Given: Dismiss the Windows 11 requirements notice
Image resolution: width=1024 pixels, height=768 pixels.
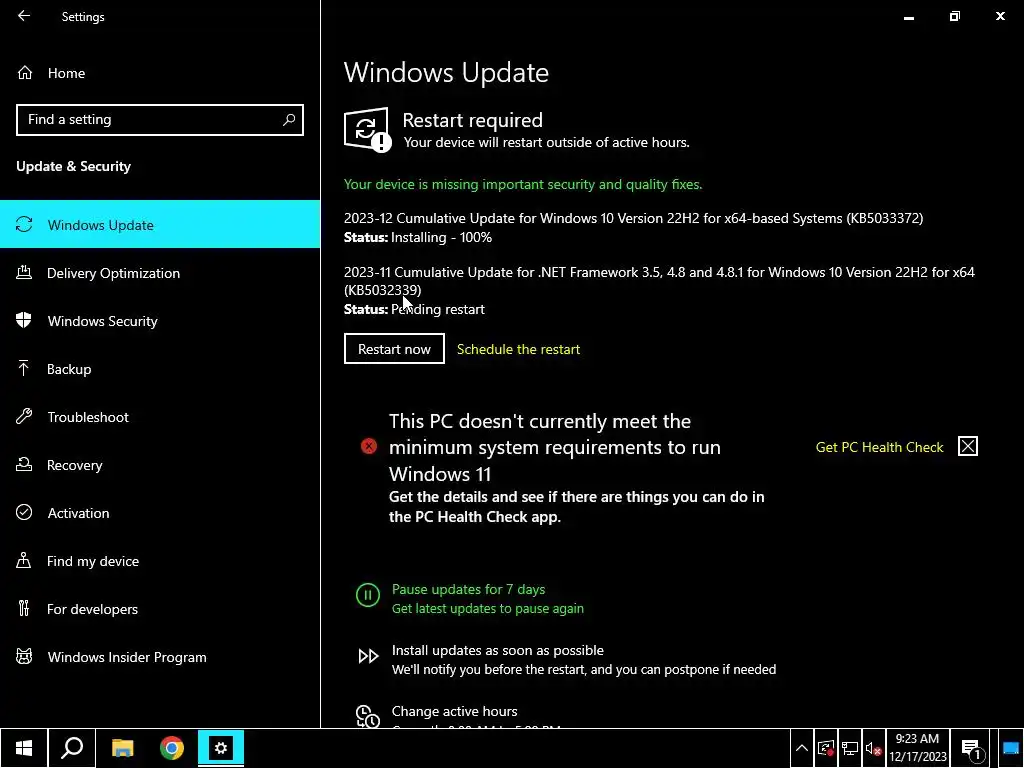Looking at the screenshot, I should click(x=968, y=447).
